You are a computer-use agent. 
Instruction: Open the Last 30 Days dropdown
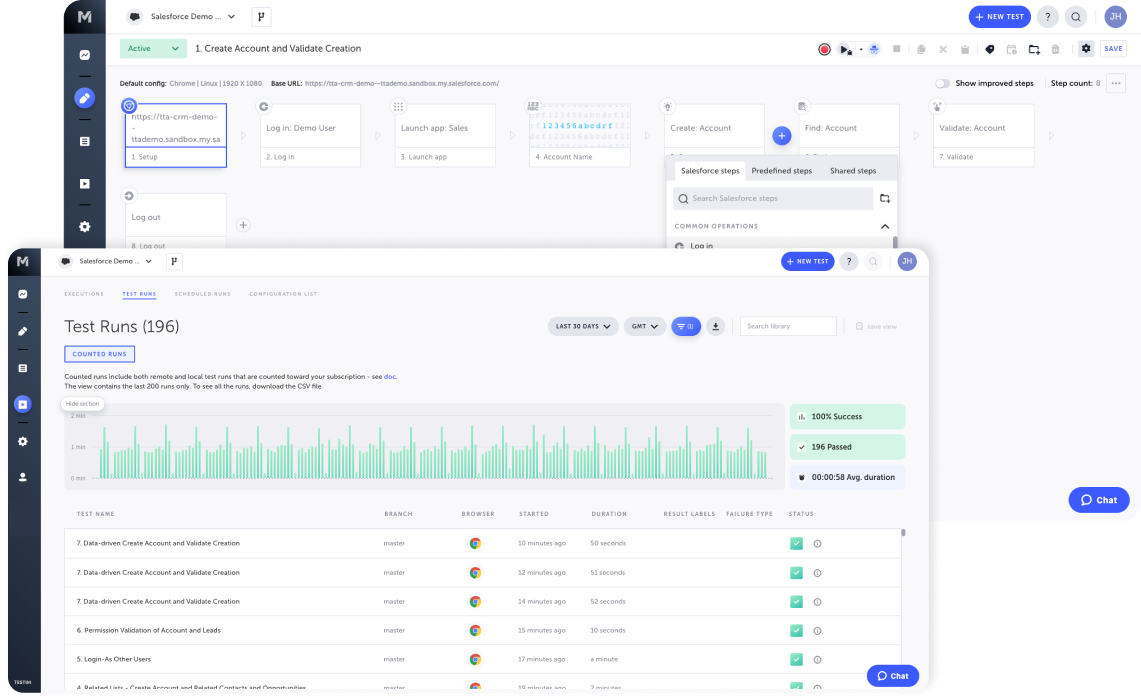pos(583,326)
